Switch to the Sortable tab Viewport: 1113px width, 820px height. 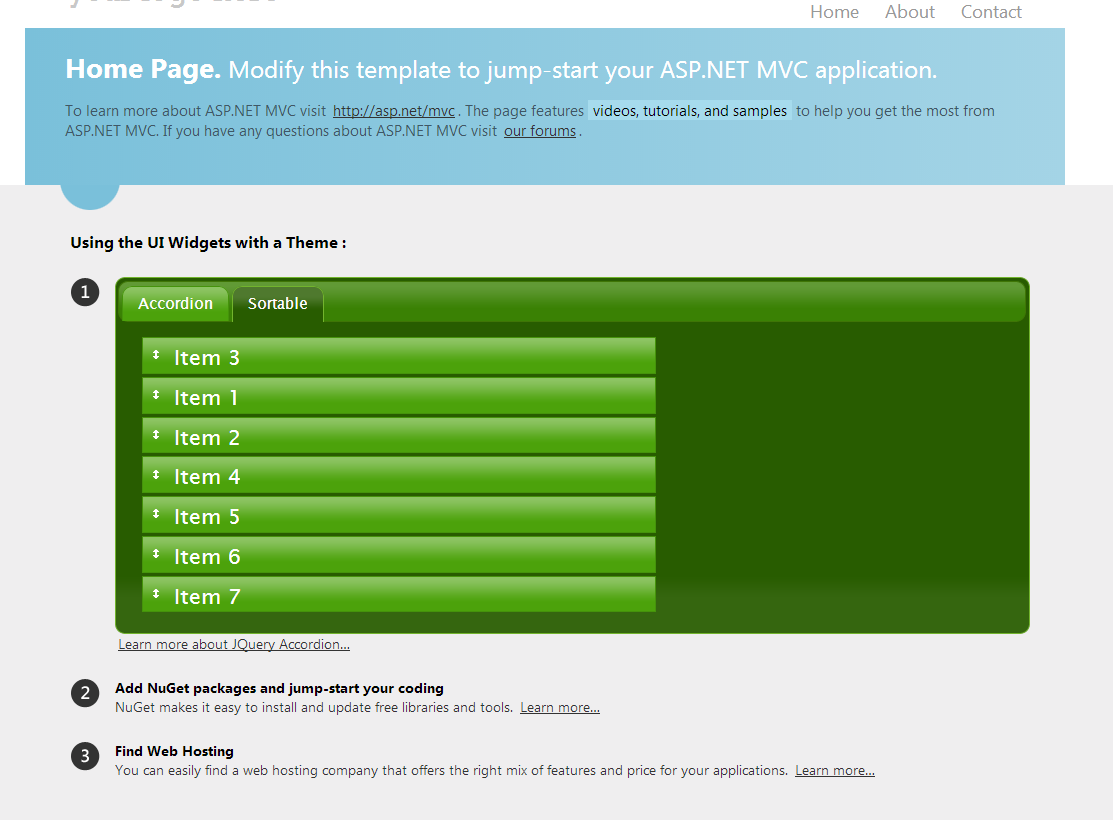pos(277,303)
